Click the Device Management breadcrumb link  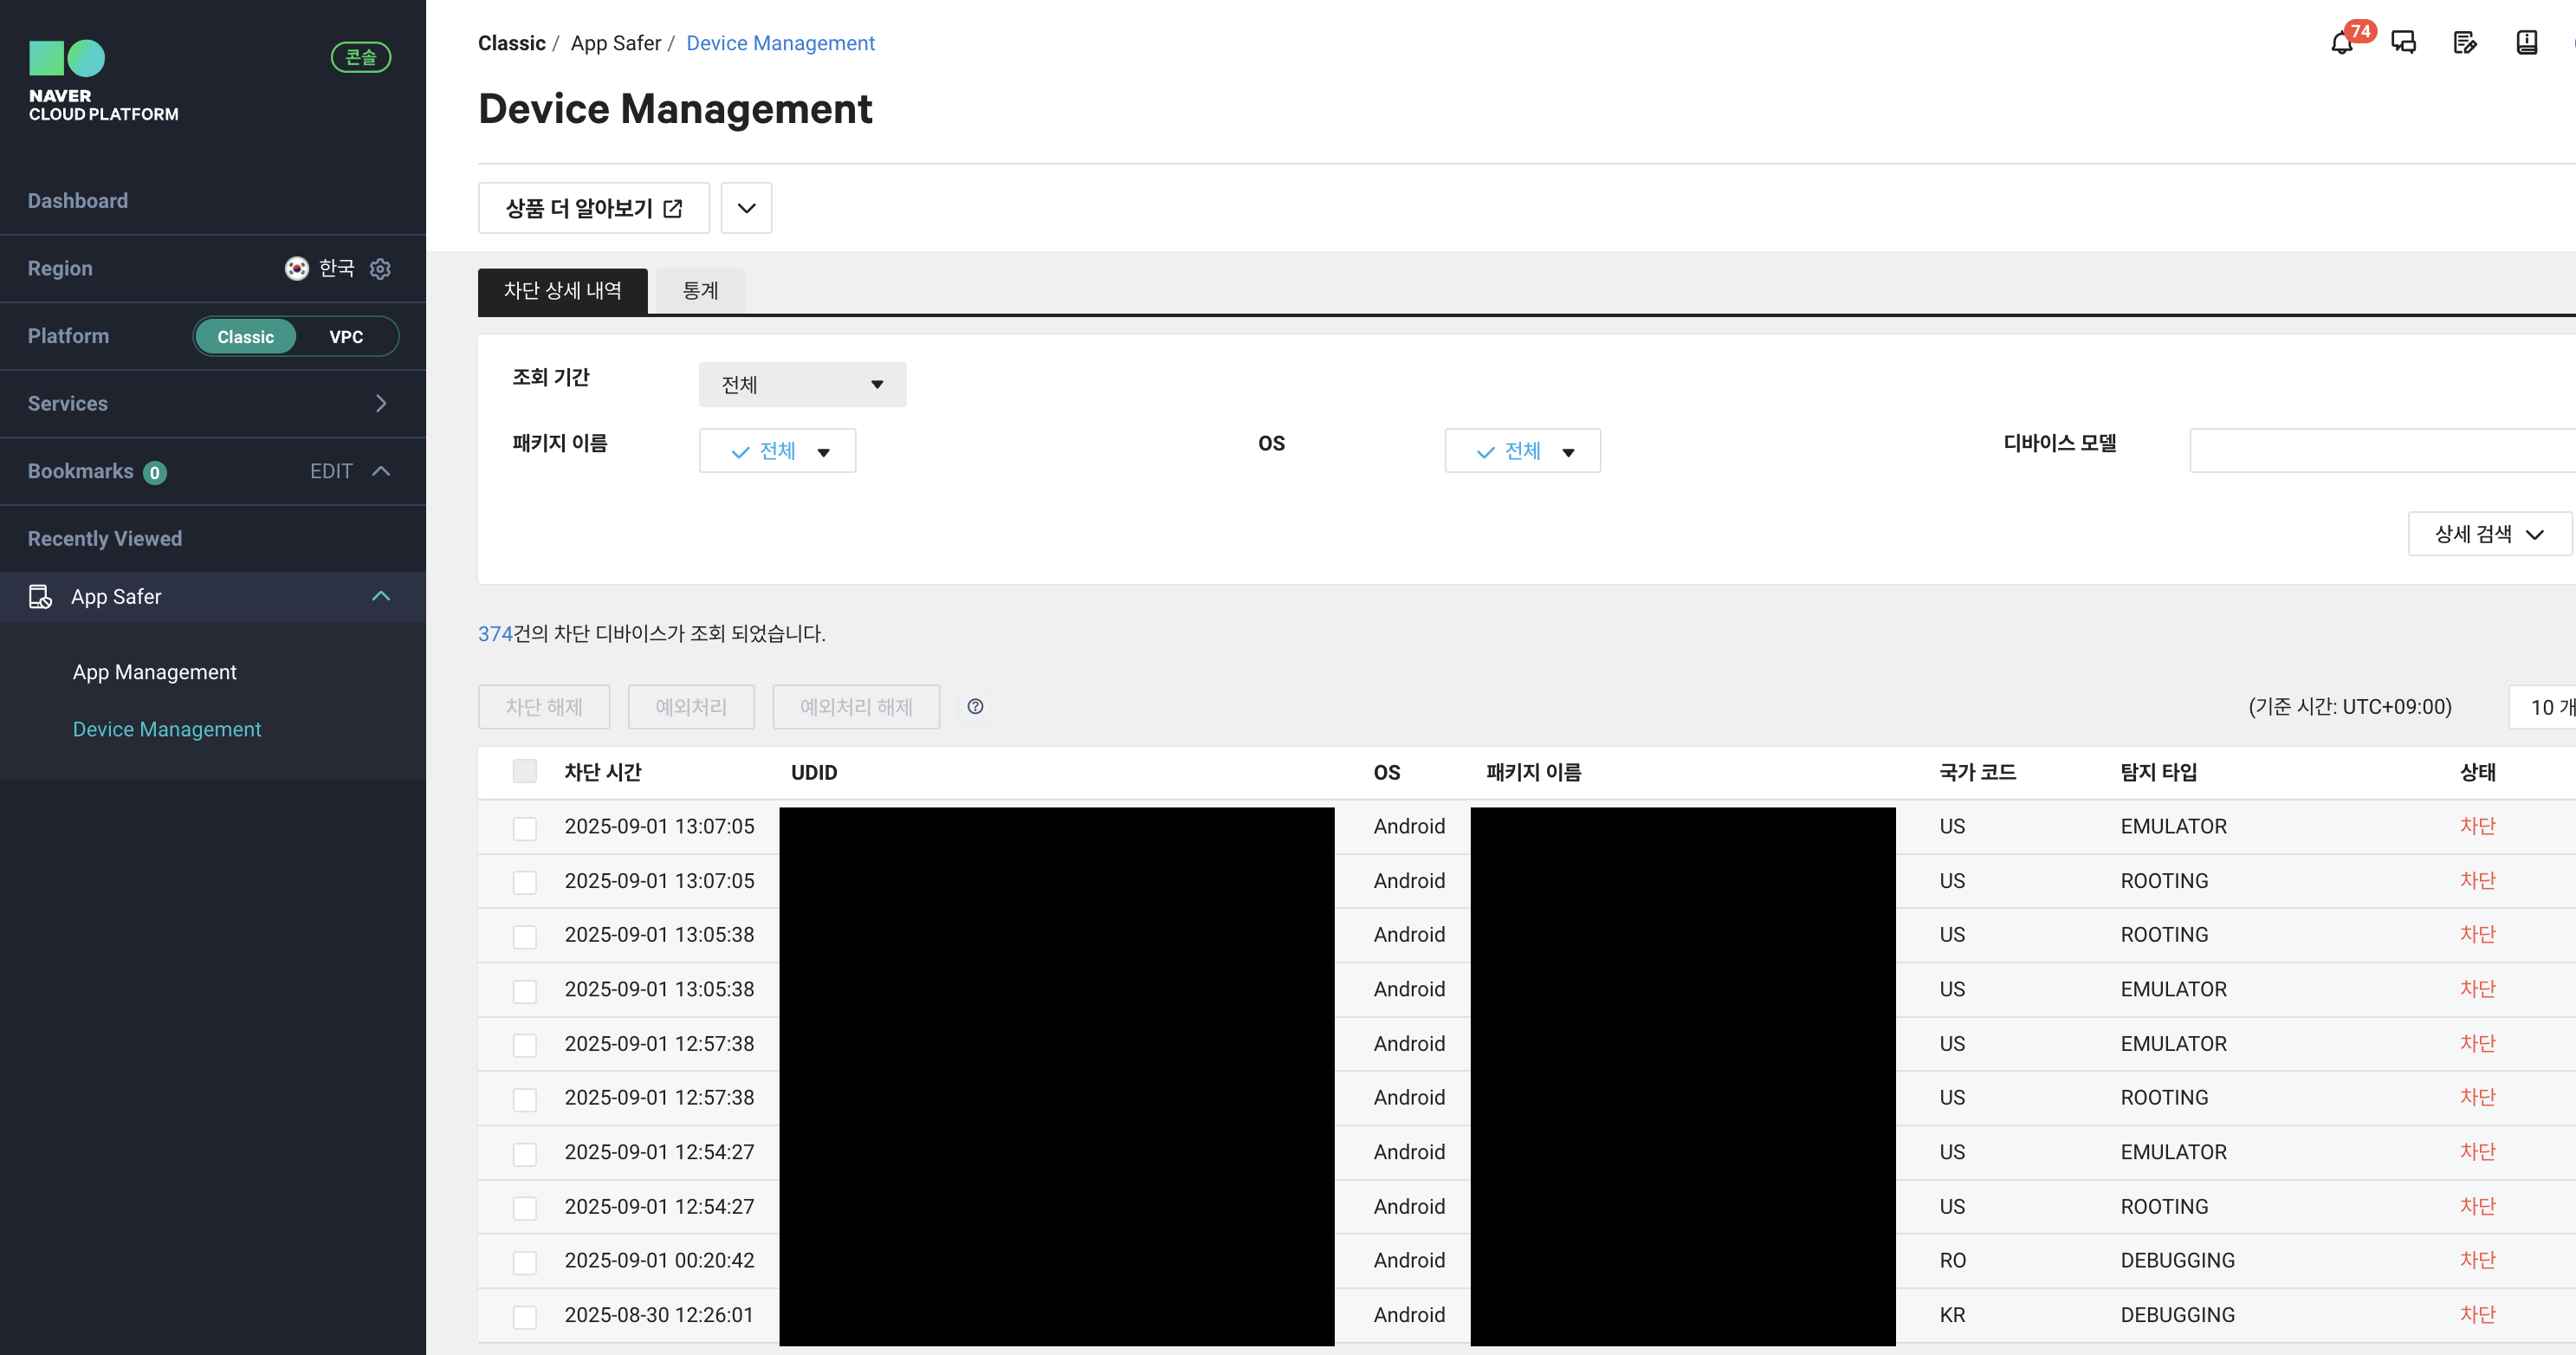pyautogui.click(x=780, y=43)
